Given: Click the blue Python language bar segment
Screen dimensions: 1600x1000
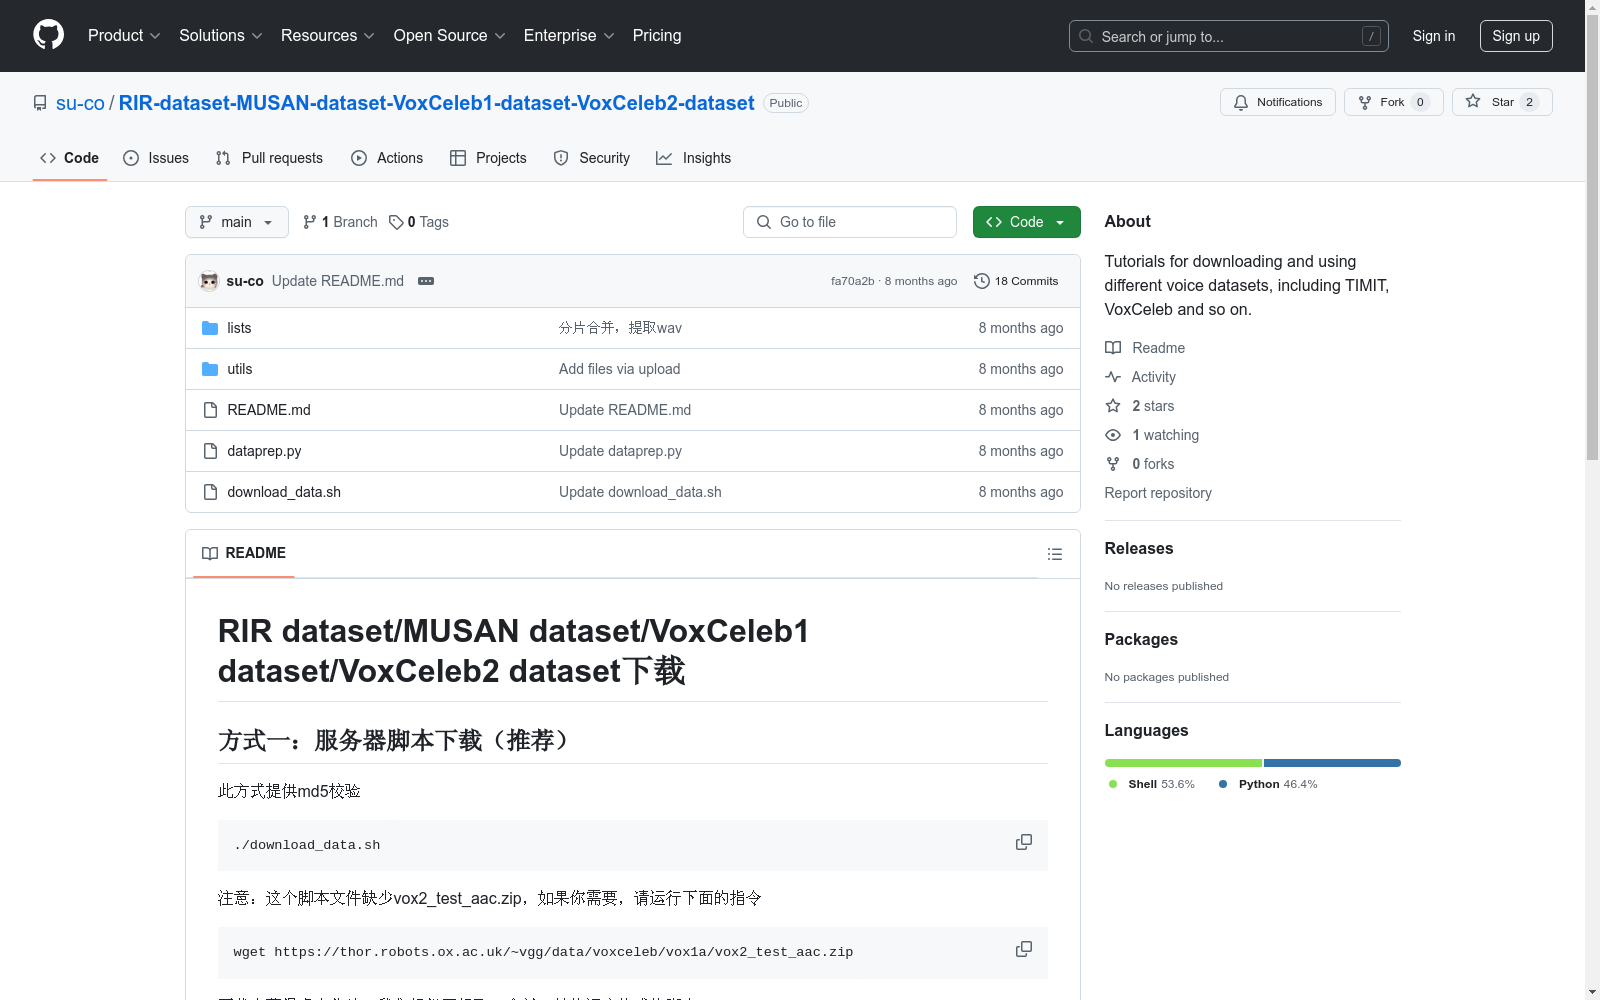Looking at the screenshot, I should [1332, 763].
